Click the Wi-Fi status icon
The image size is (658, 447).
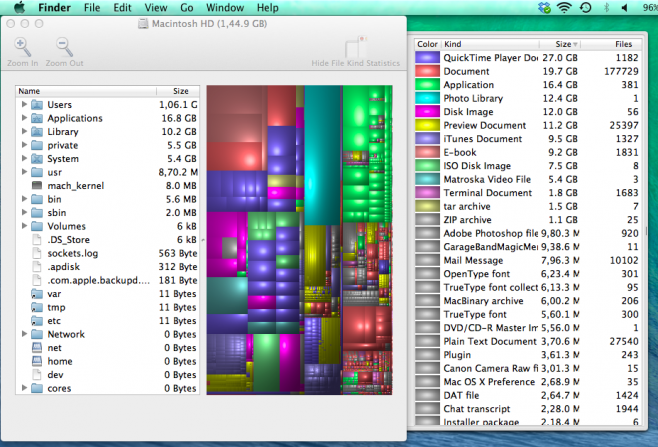pos(564,8)
